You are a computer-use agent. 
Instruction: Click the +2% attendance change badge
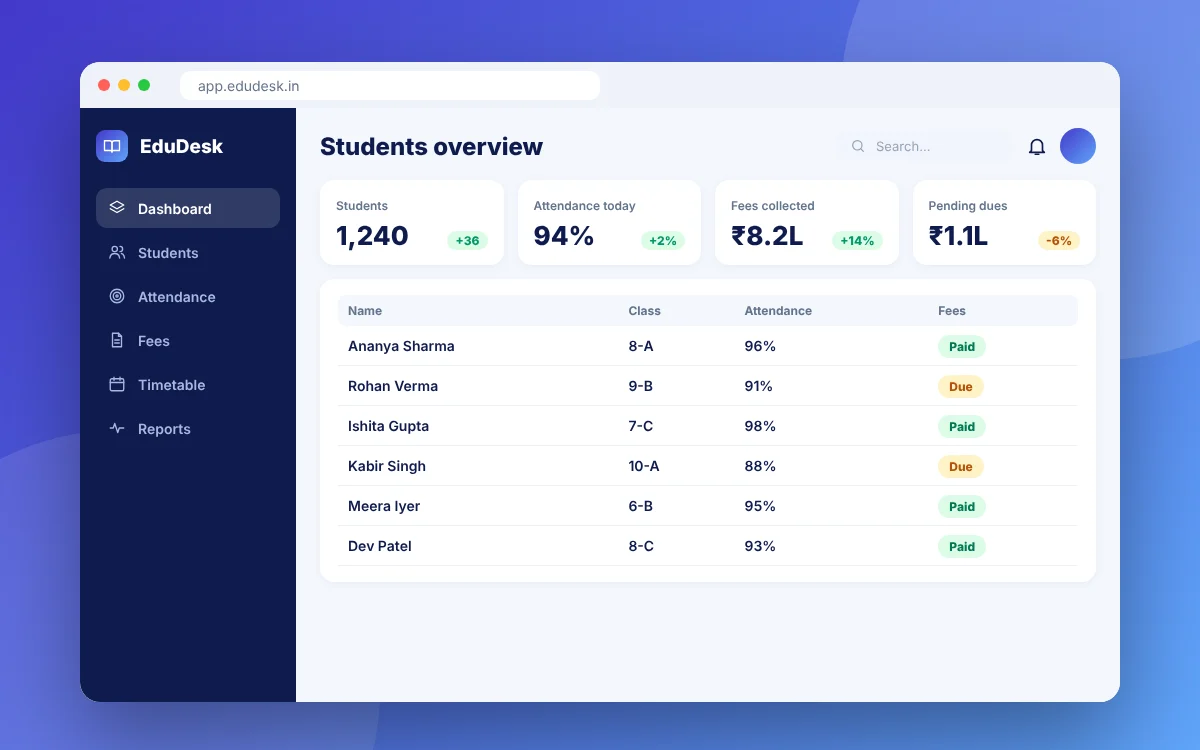coord(663,241)
